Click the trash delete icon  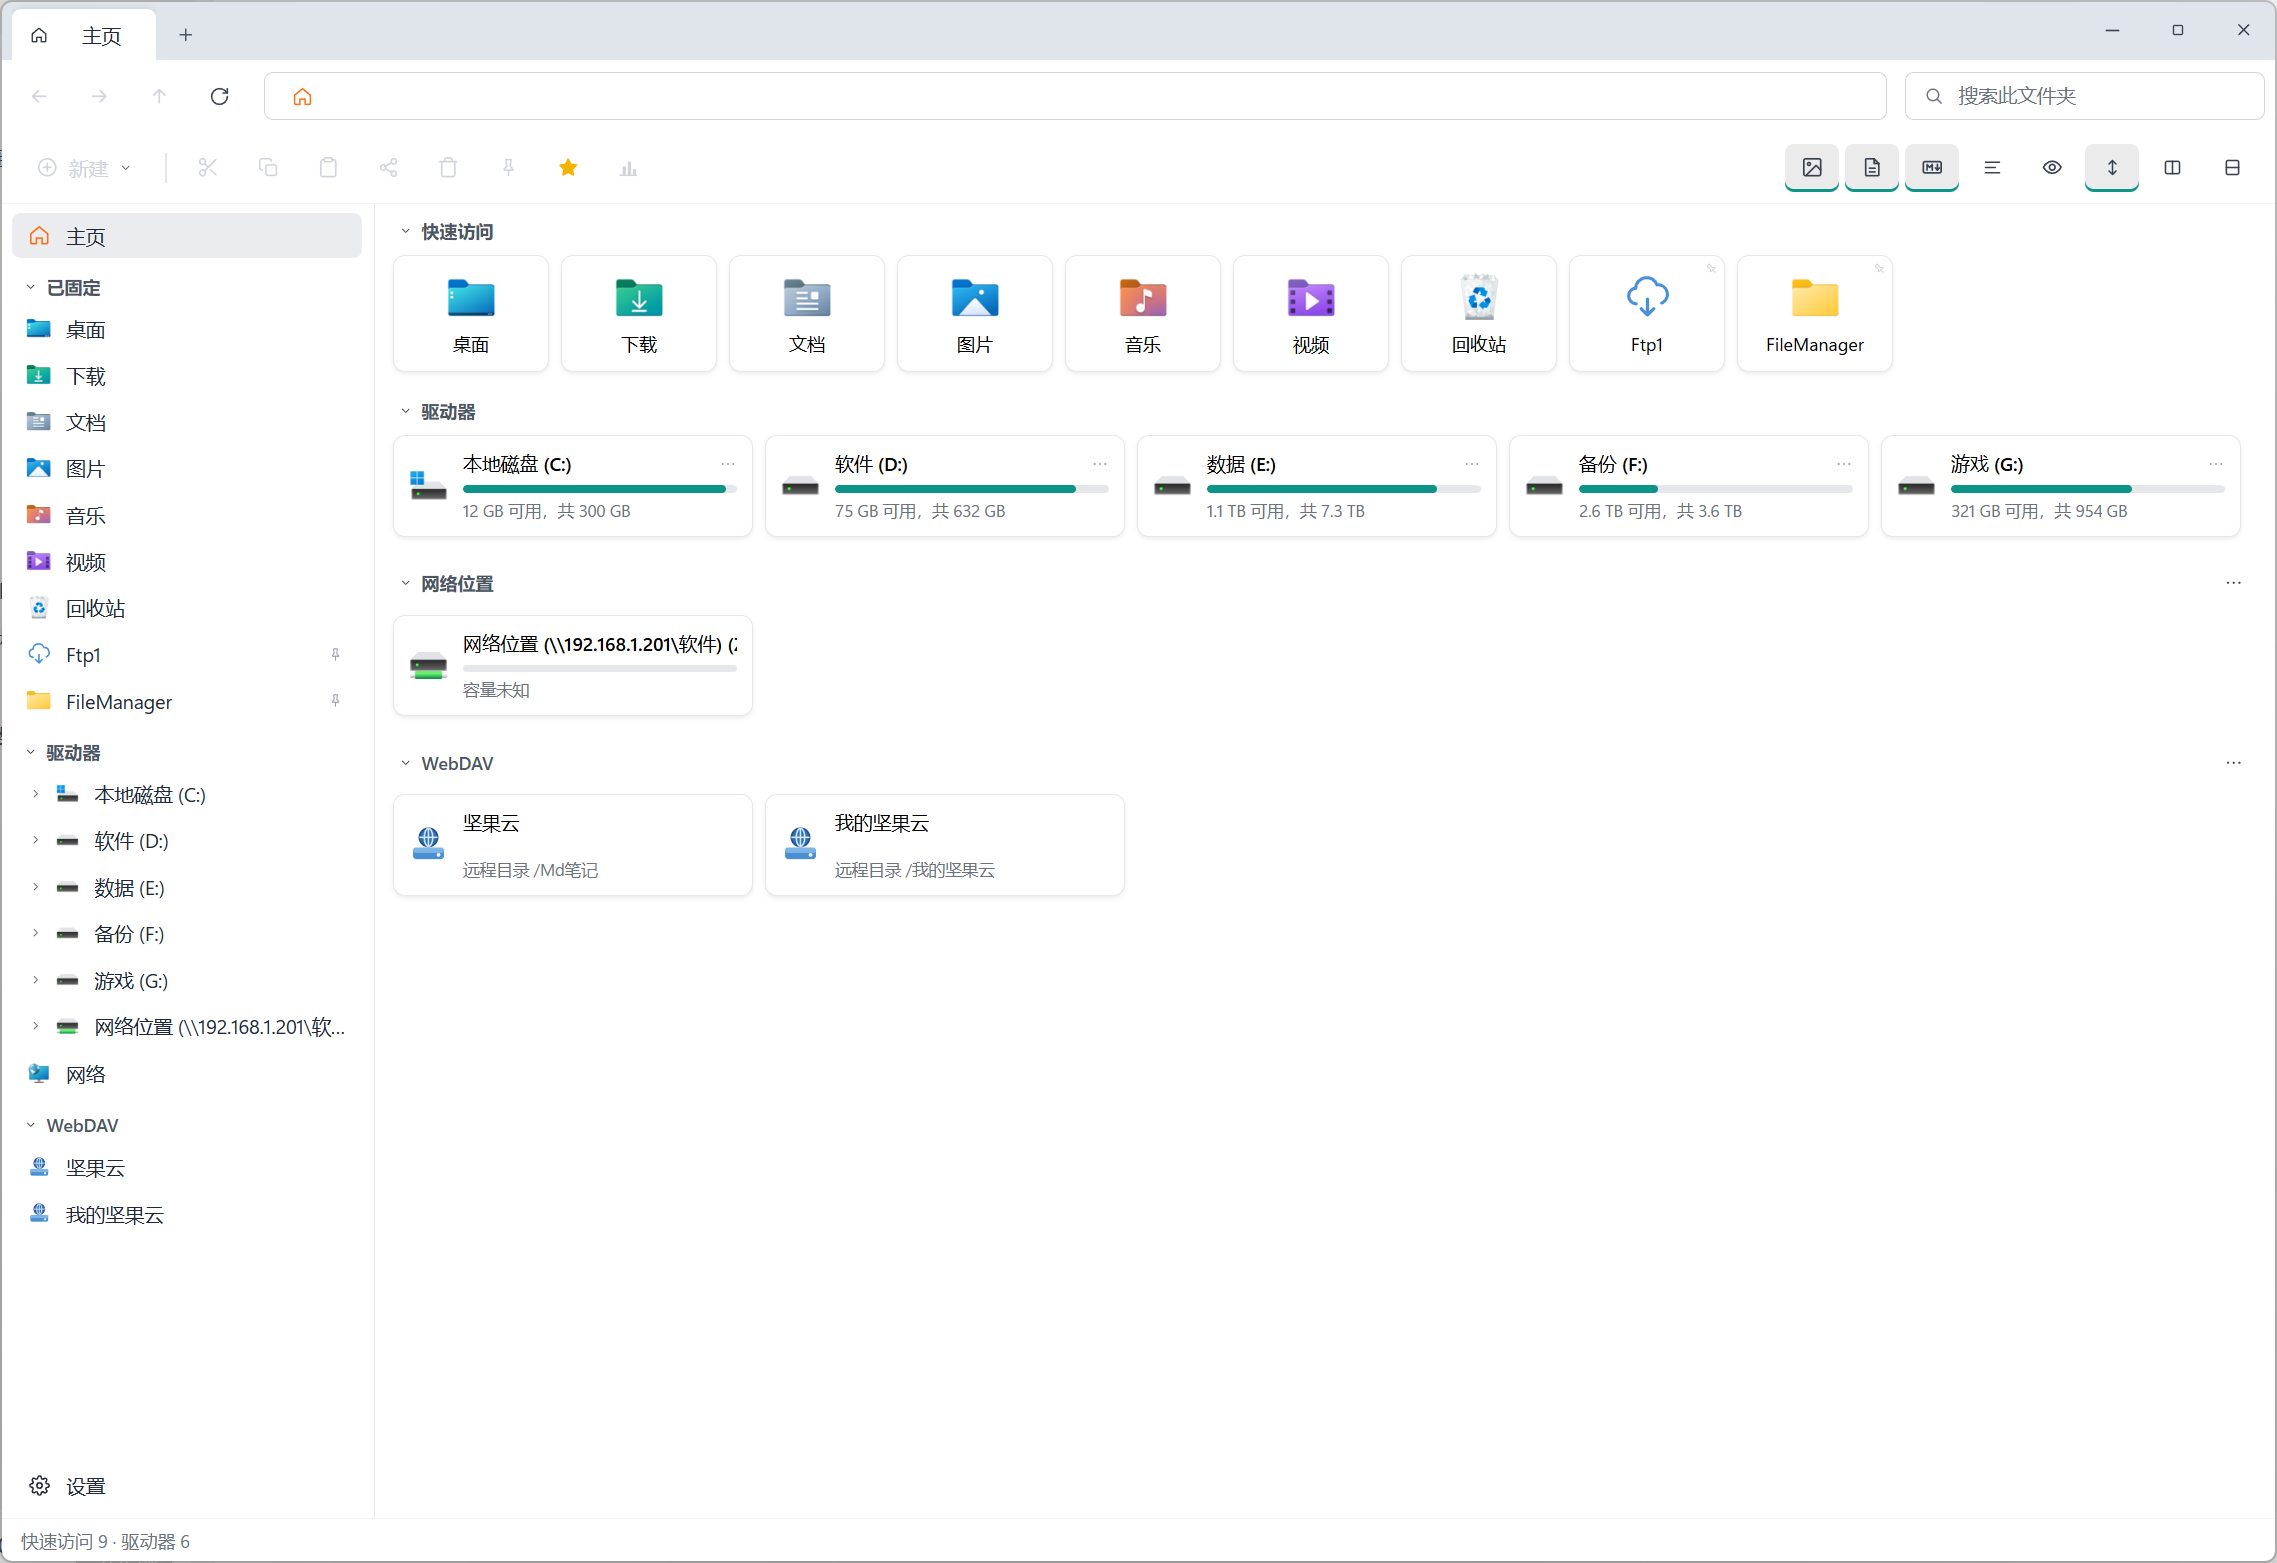[x=448, y=167]
